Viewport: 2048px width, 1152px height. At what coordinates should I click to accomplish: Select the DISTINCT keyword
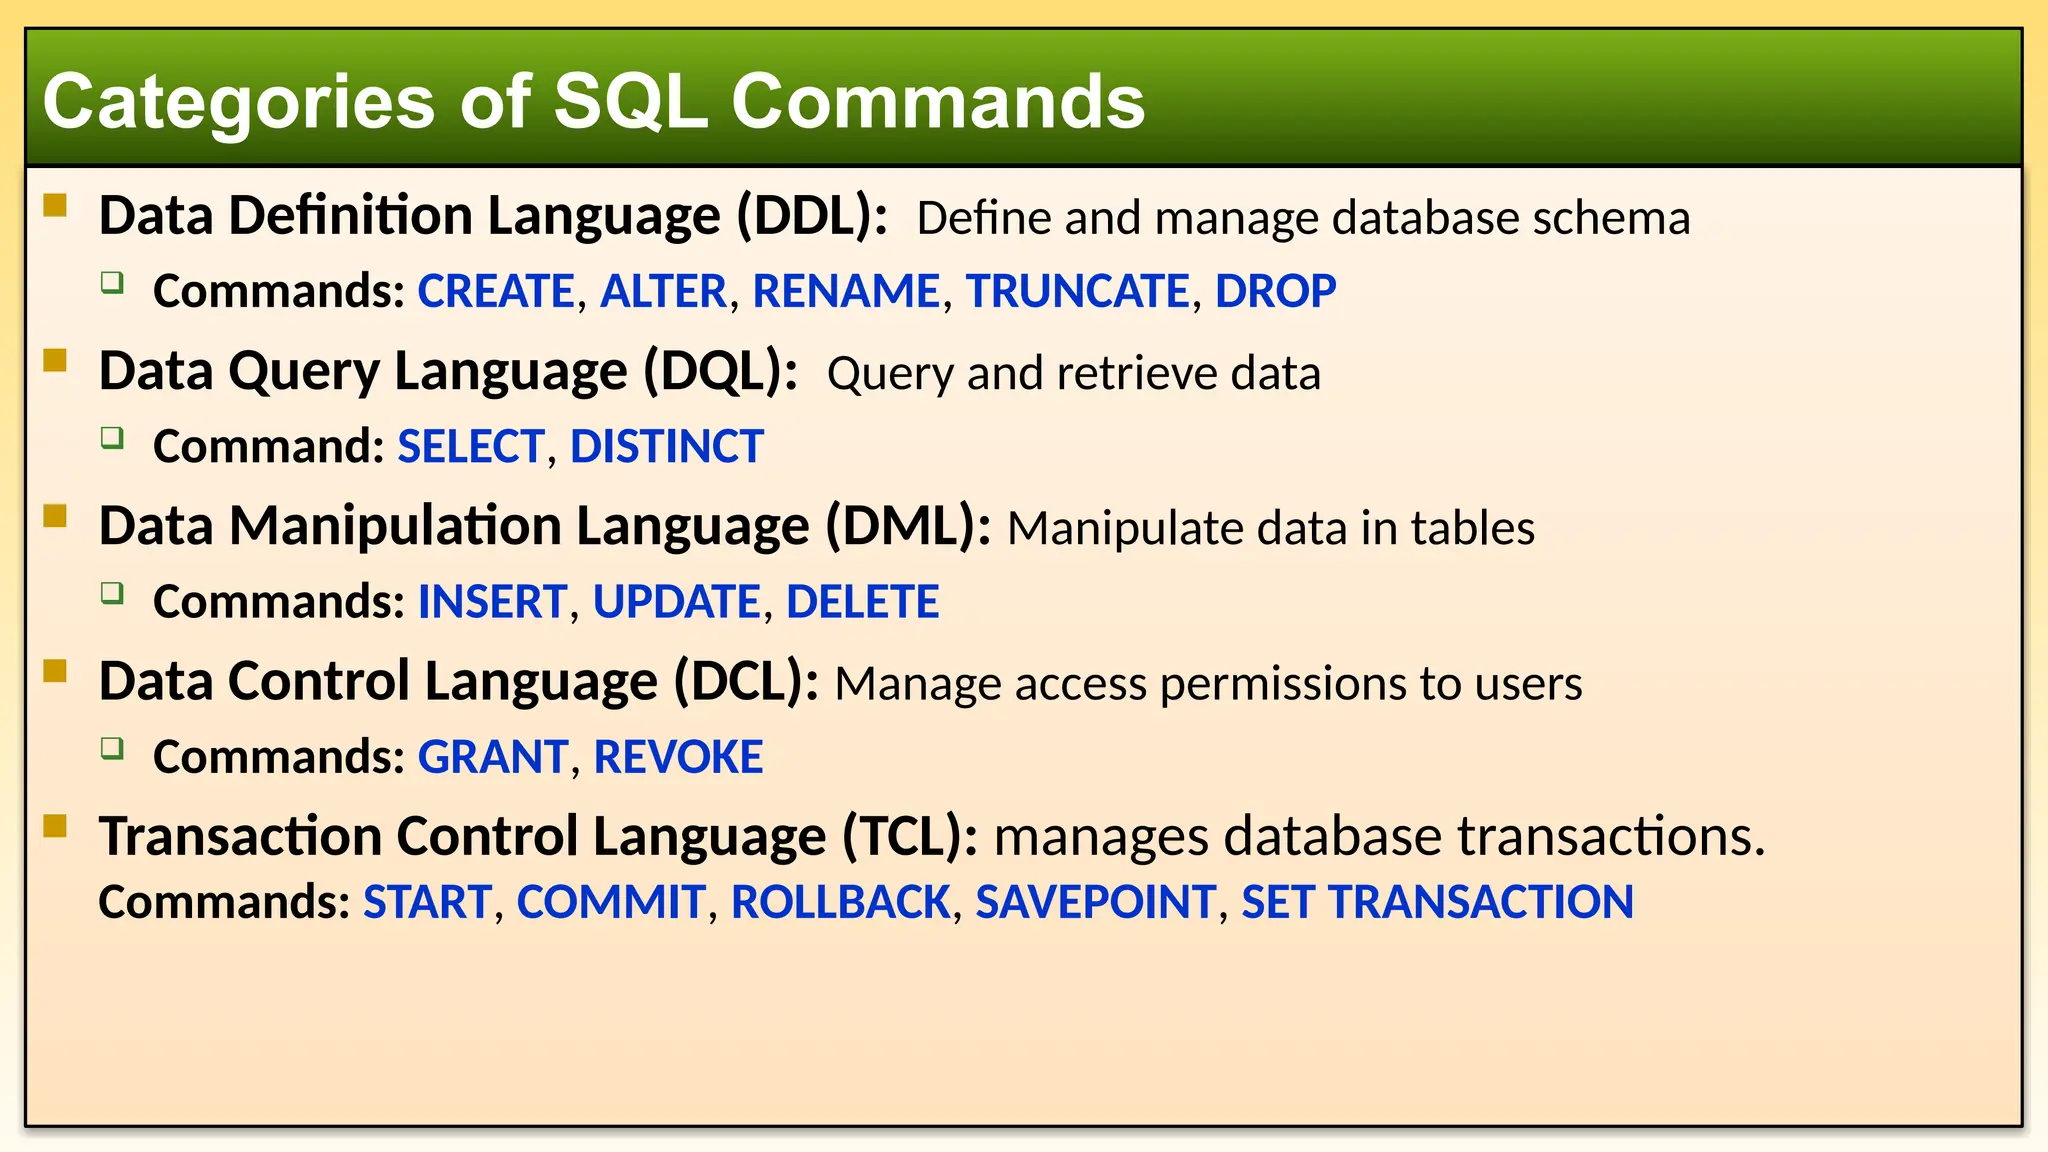point(667,446)
